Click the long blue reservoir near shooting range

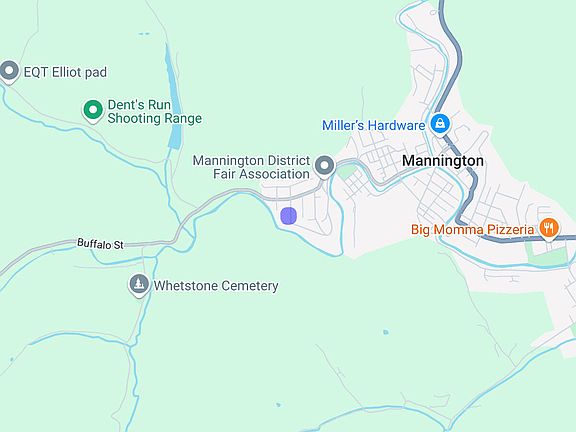pyautogui.click(x=174, y=98)
